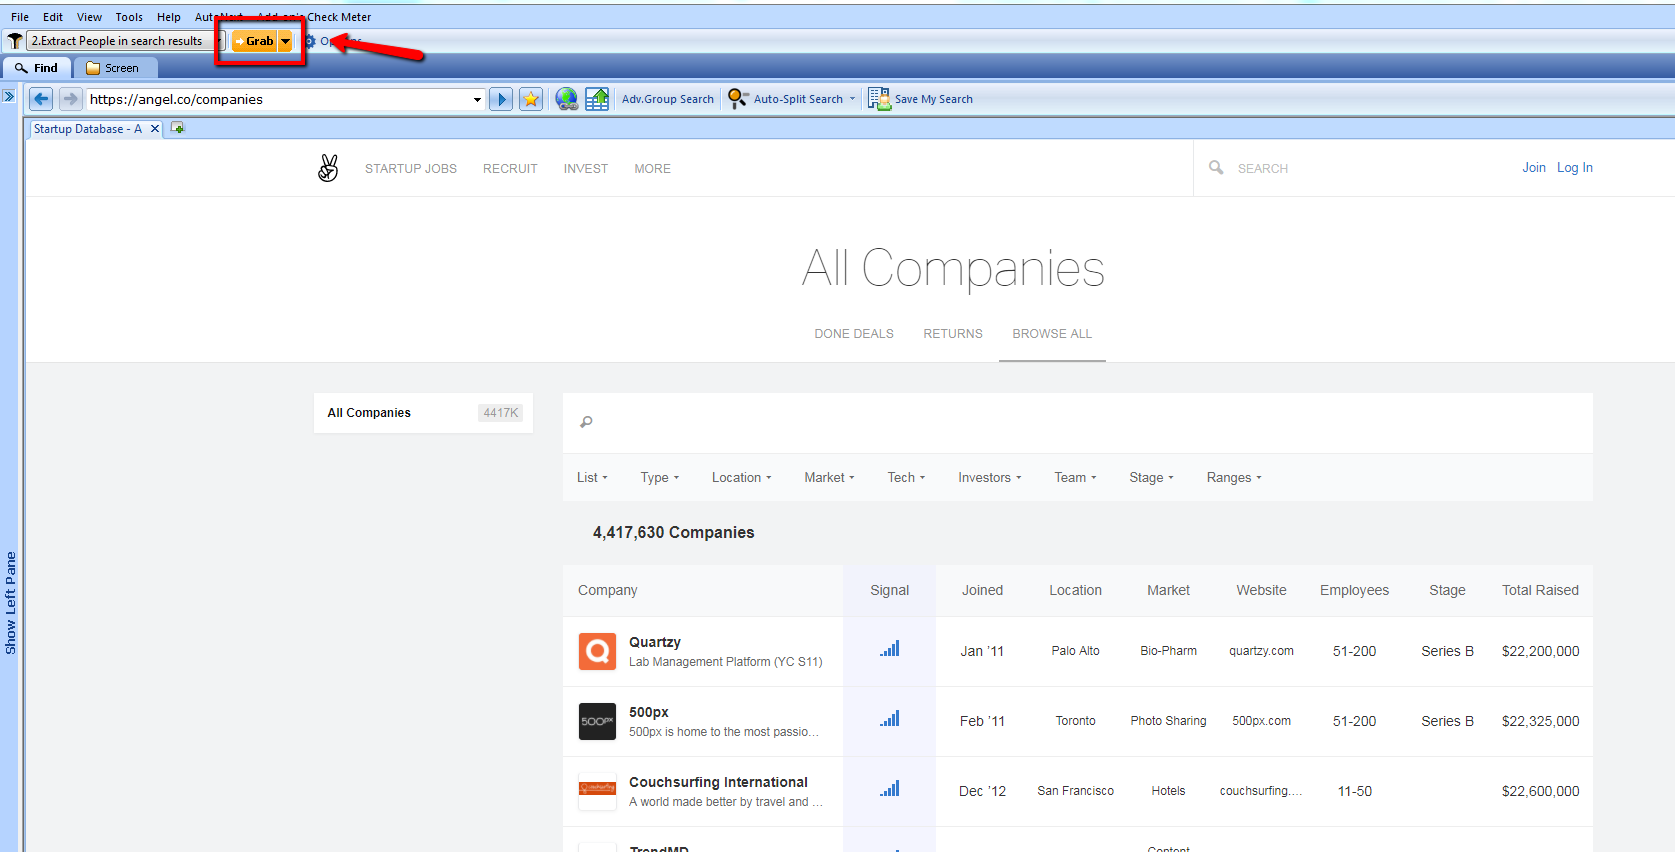Viewport: 1675px width, 852px height.
Task: Open the Options gear icon
Action: tap(310, 41)
